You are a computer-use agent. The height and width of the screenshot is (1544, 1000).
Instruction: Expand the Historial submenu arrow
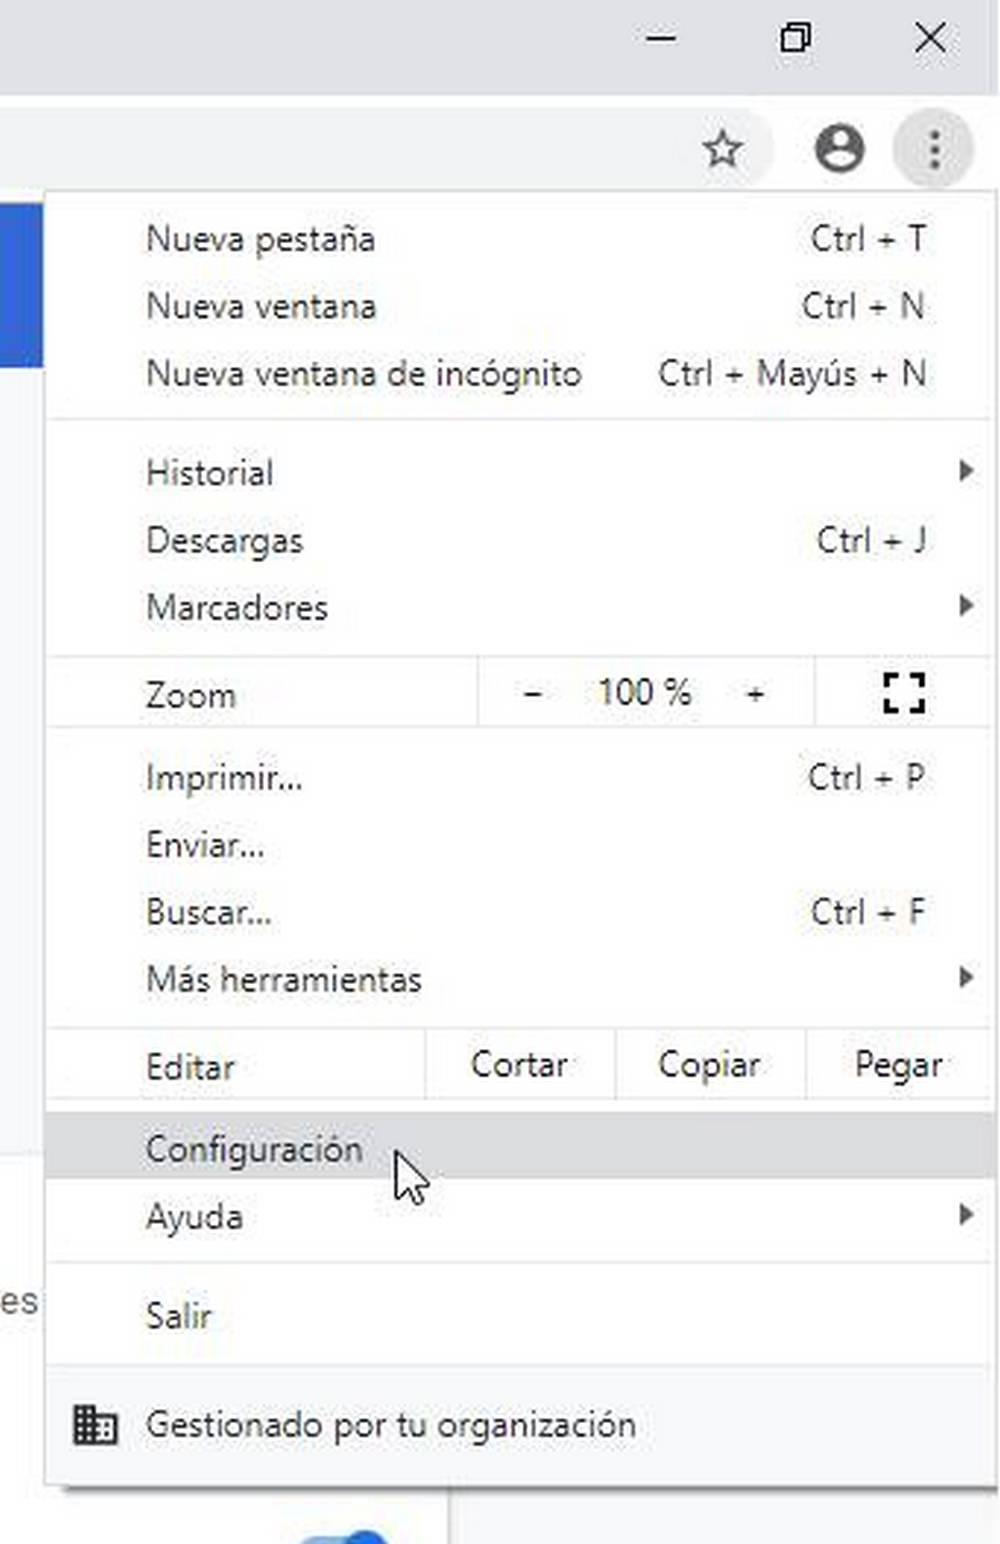[965, 471]
